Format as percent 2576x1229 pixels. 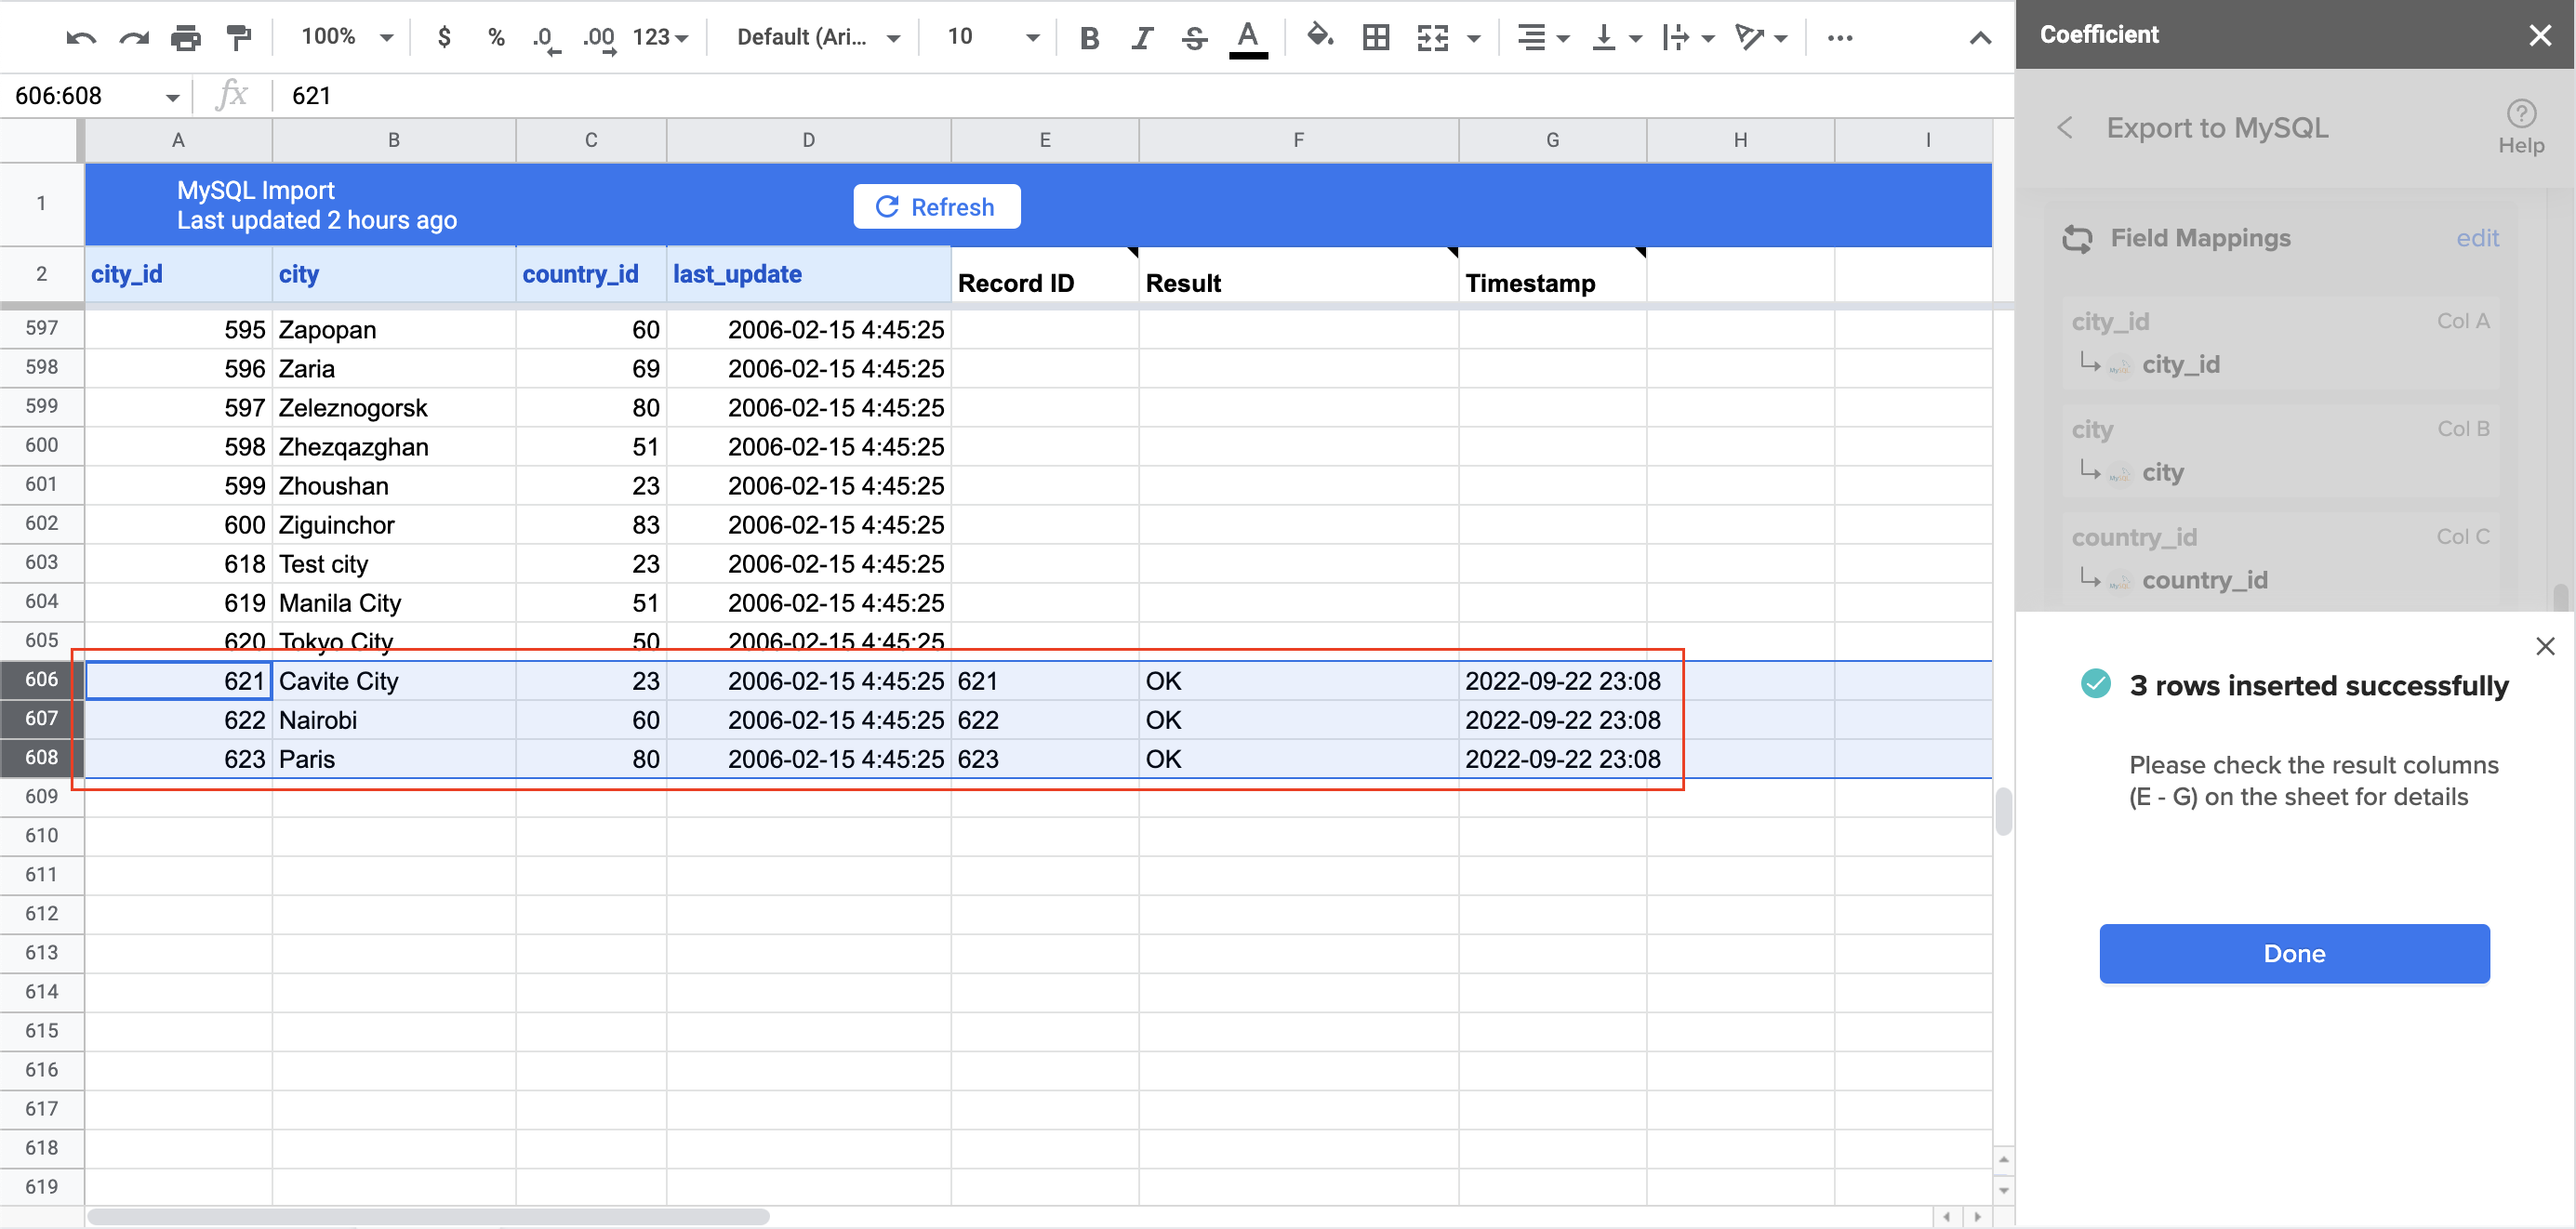point(496,38)
